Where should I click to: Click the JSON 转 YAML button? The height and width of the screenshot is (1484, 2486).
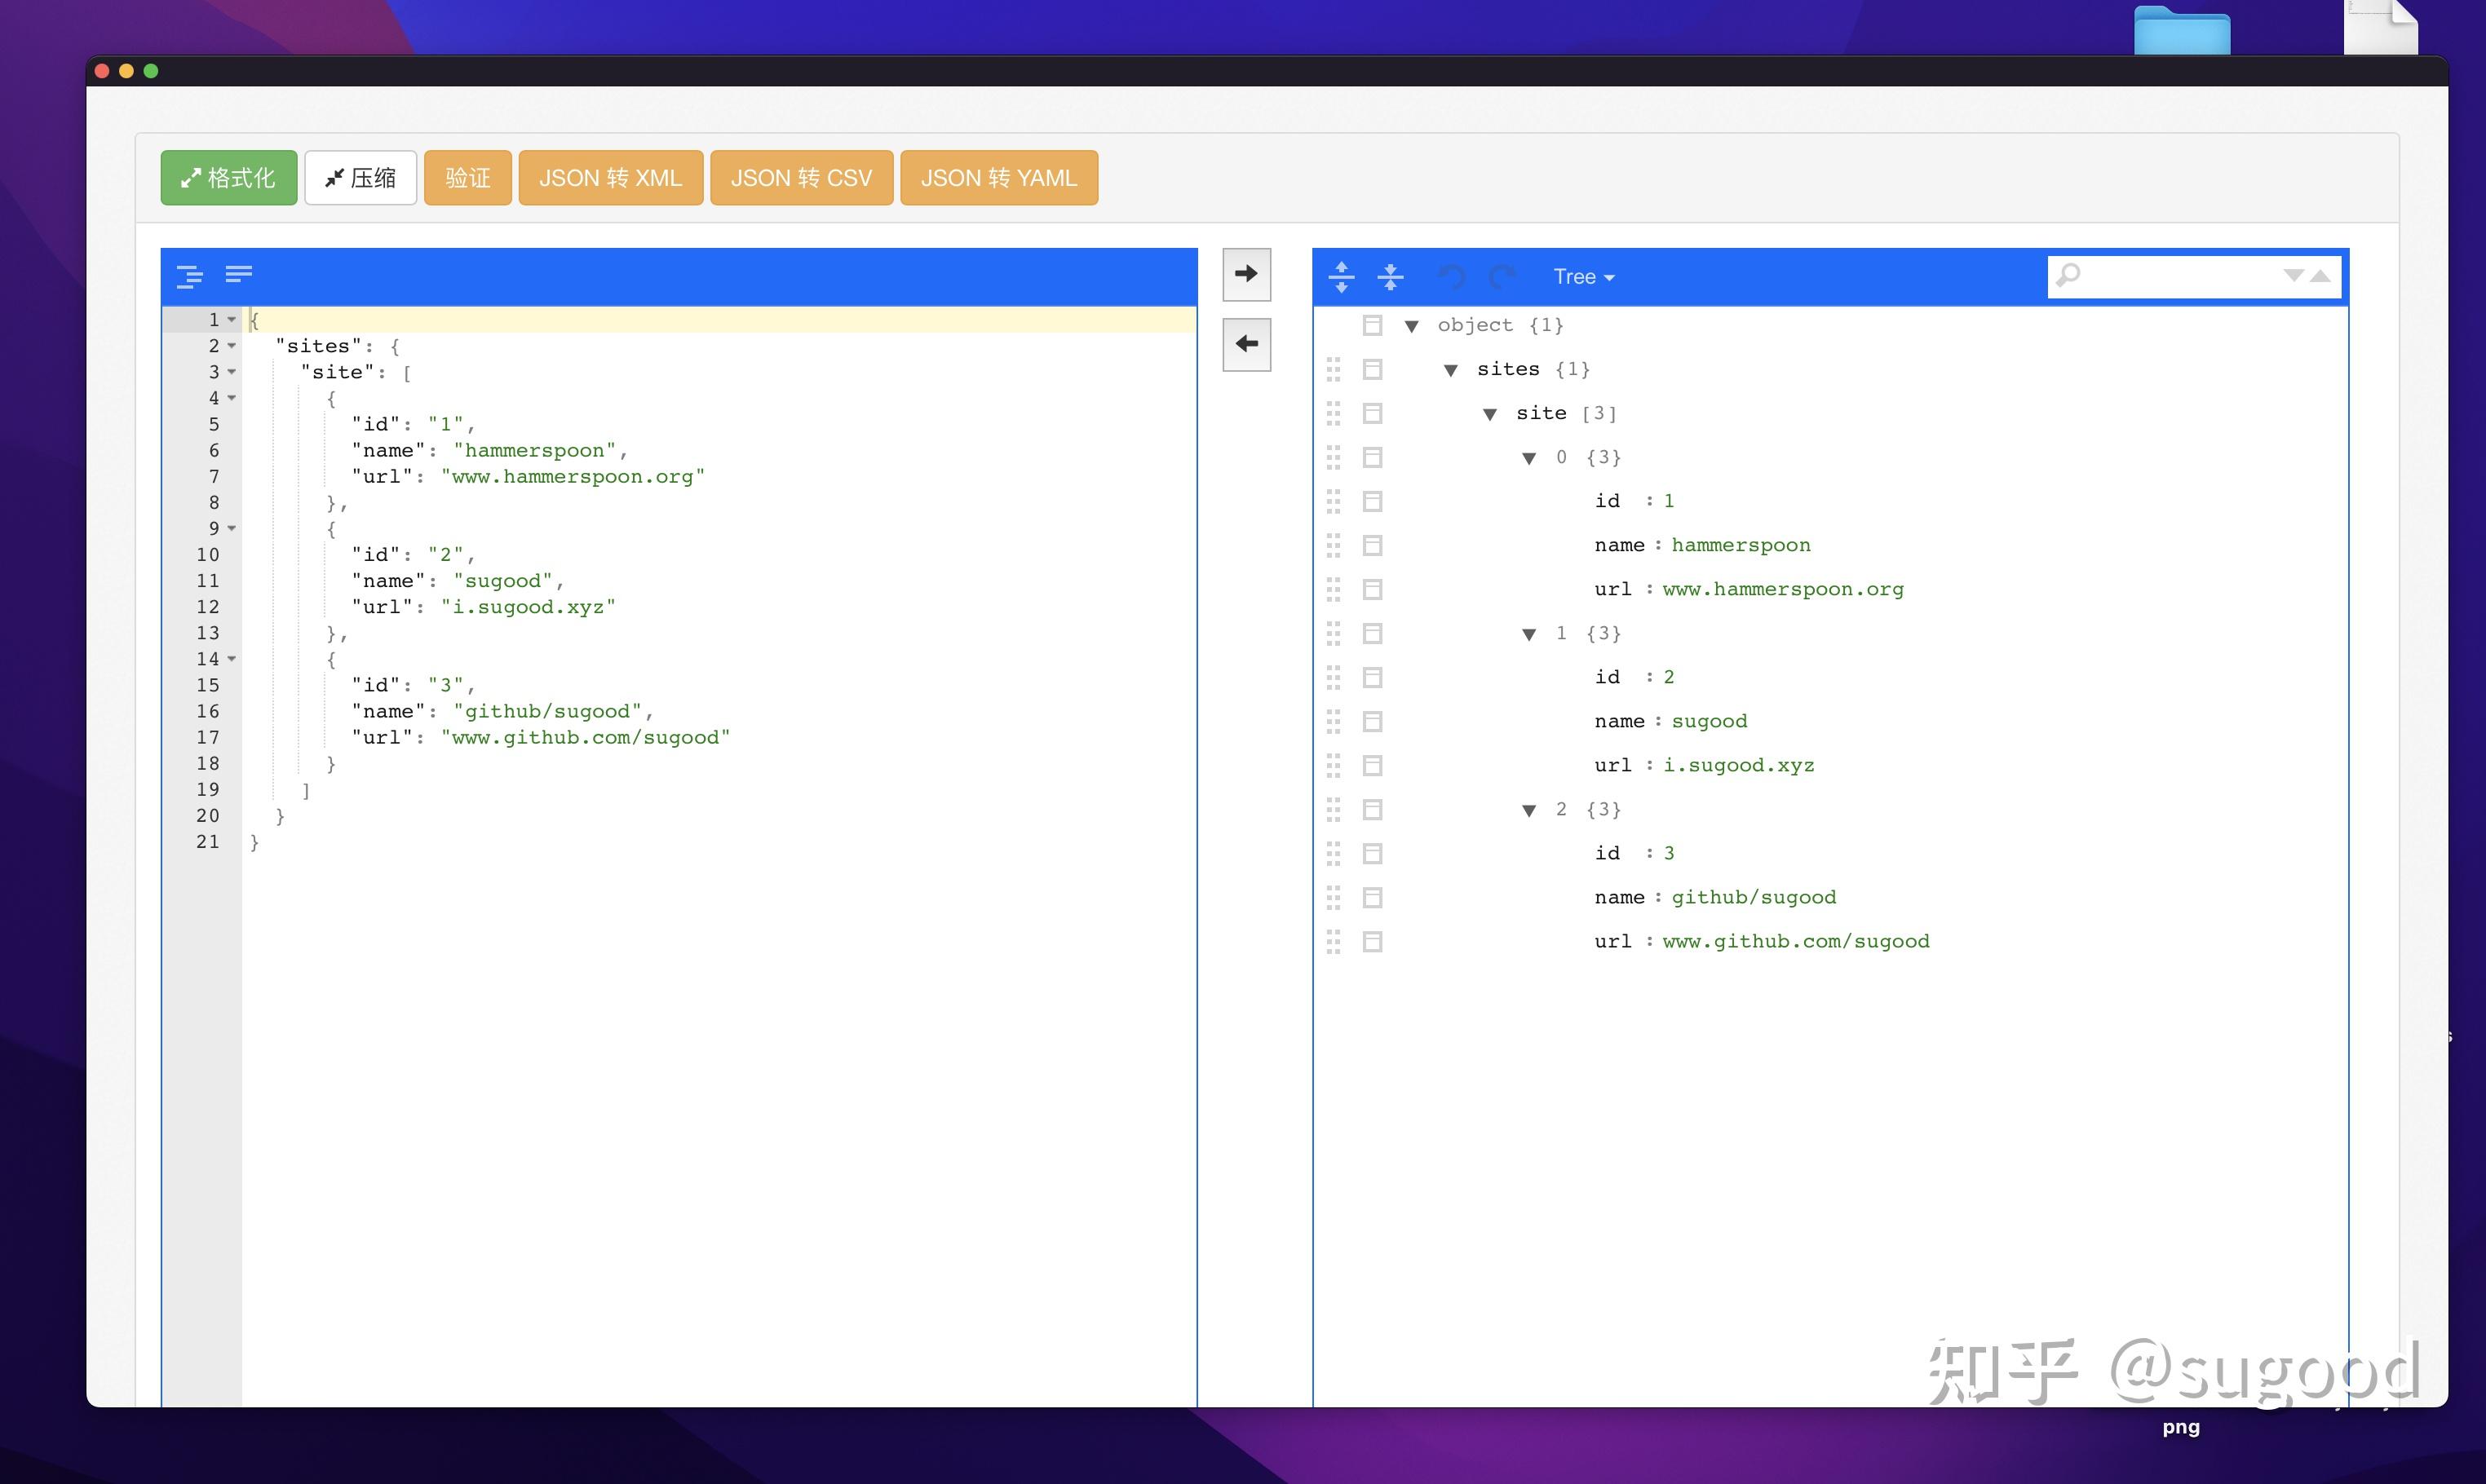tap(998, 178)
